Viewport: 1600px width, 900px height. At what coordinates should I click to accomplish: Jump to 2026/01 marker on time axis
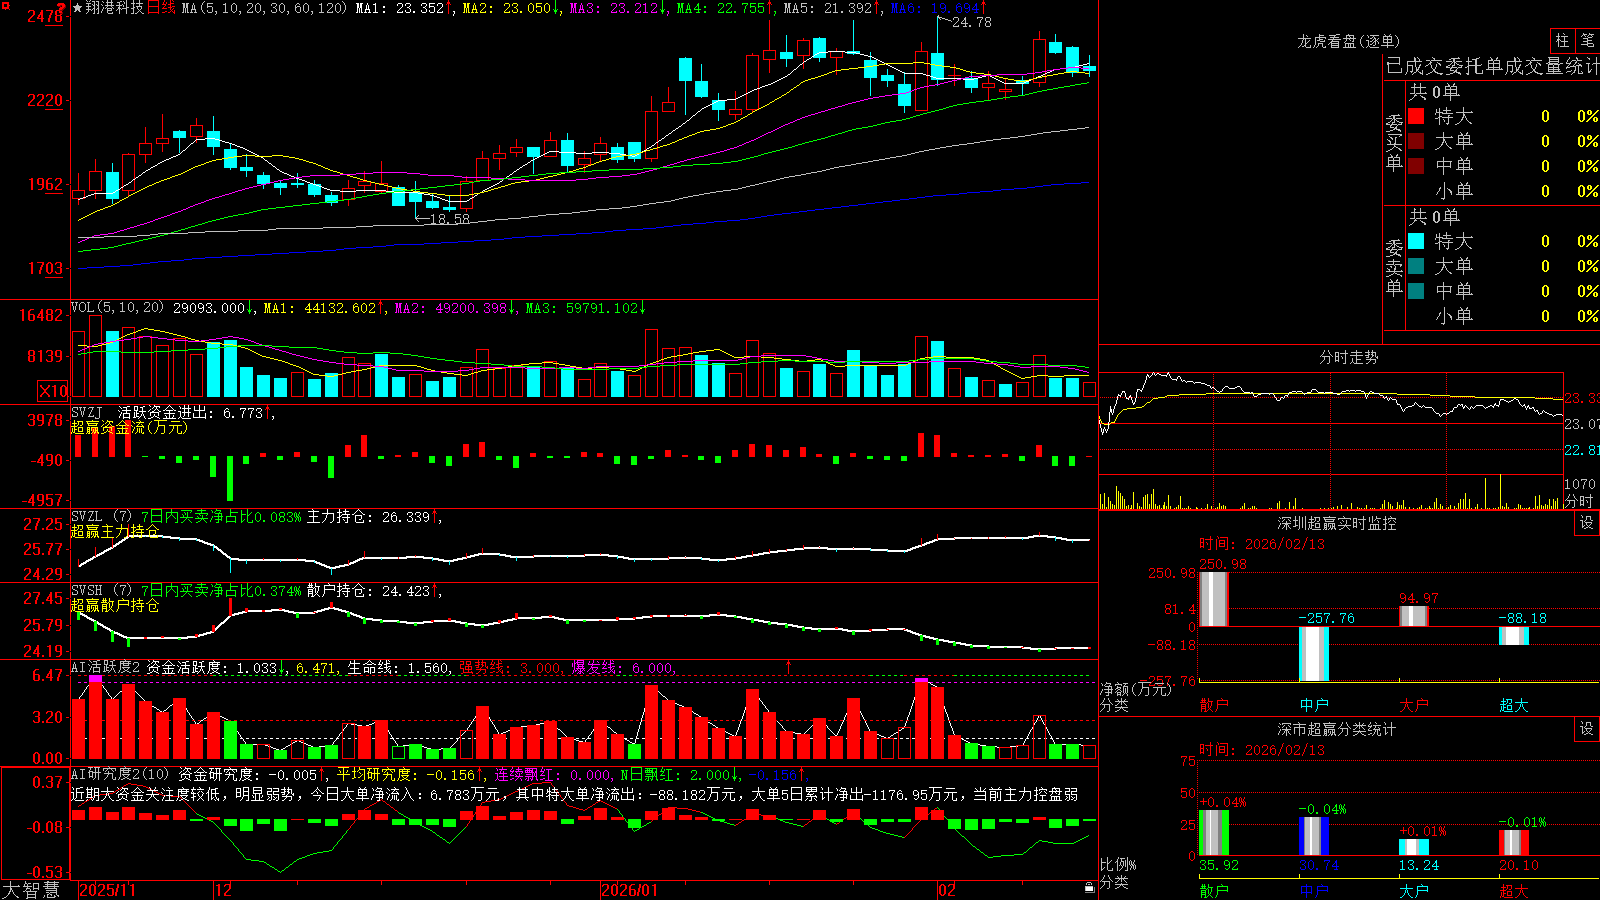click(629, 890)
